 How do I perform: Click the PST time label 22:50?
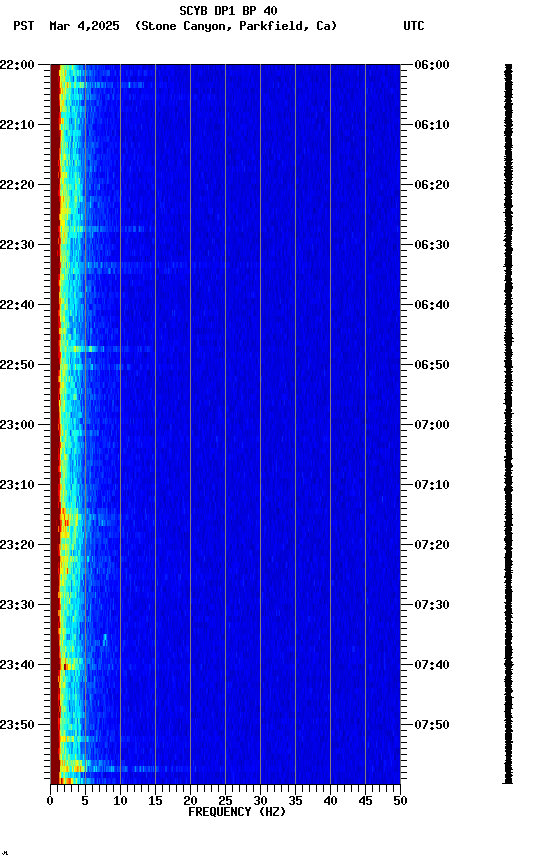17,365
